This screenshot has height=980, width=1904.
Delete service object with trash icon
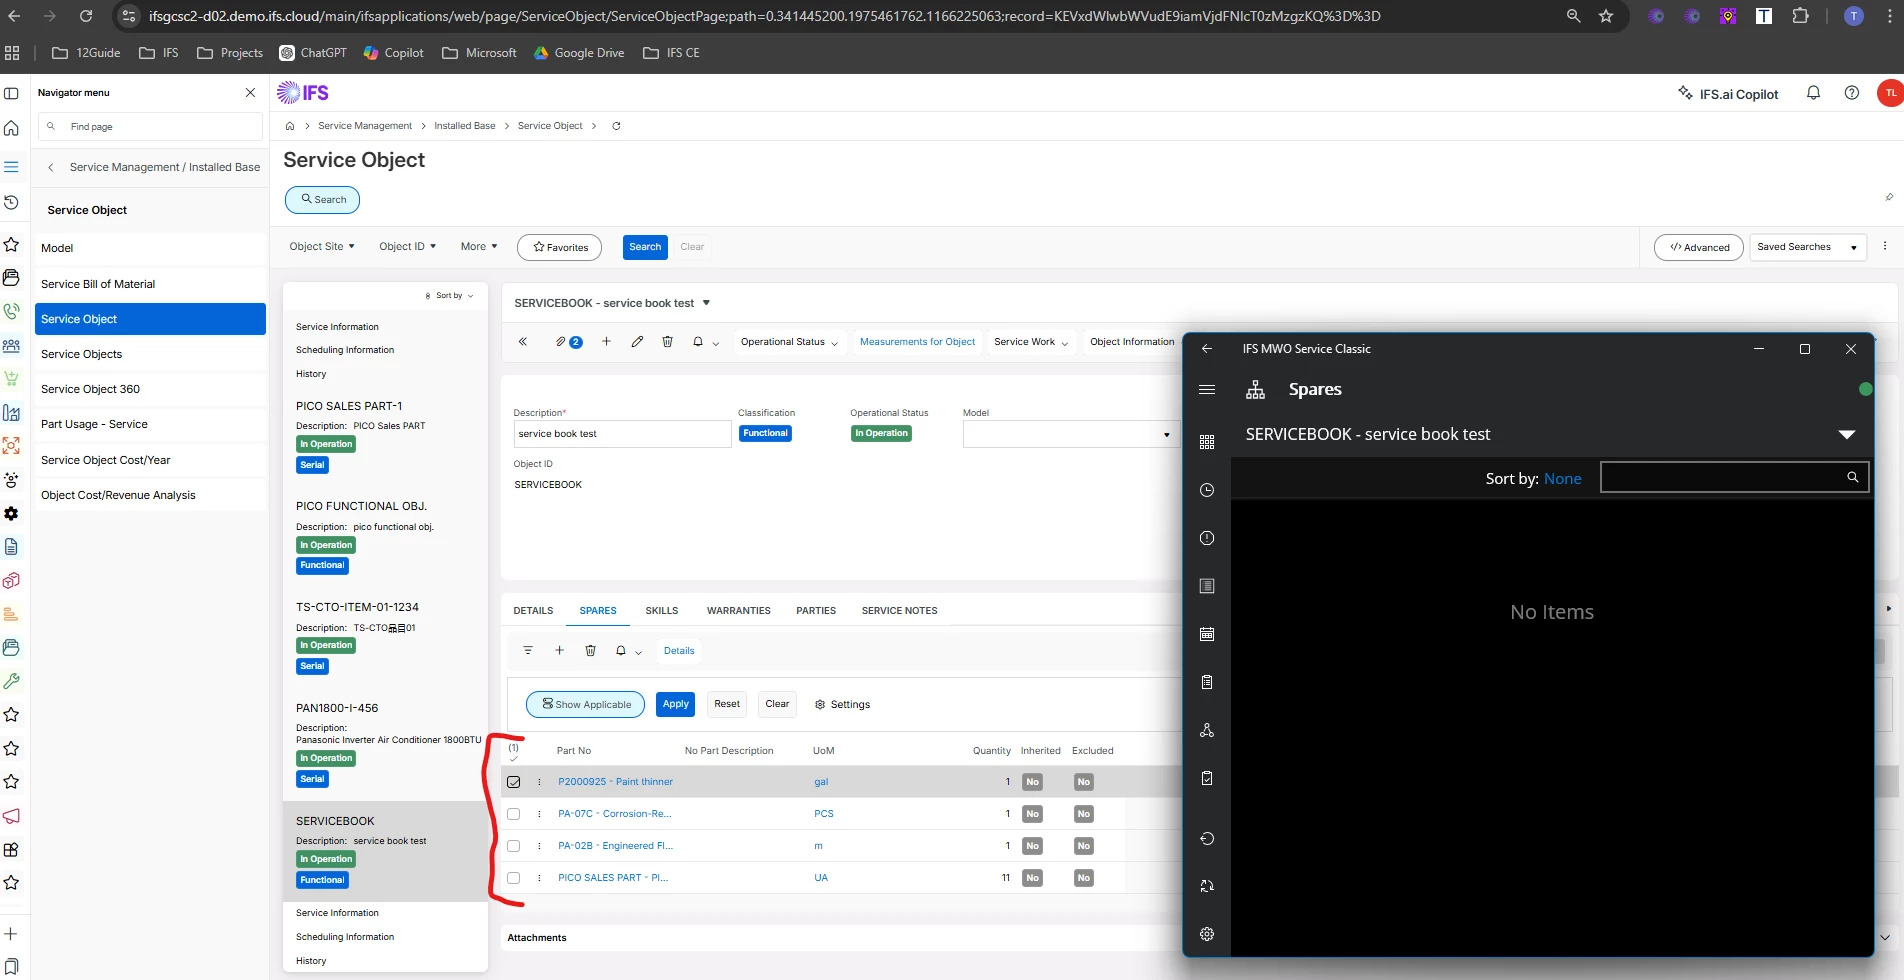click(667, 342)
